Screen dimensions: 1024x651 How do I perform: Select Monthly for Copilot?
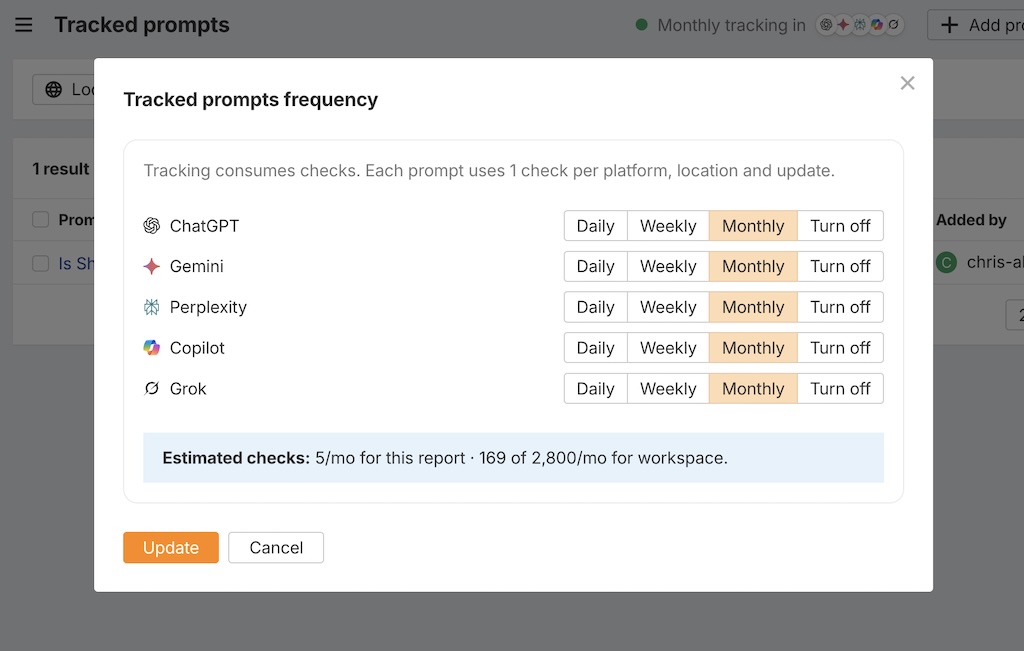pyautogui.click(x=753, y=348)
